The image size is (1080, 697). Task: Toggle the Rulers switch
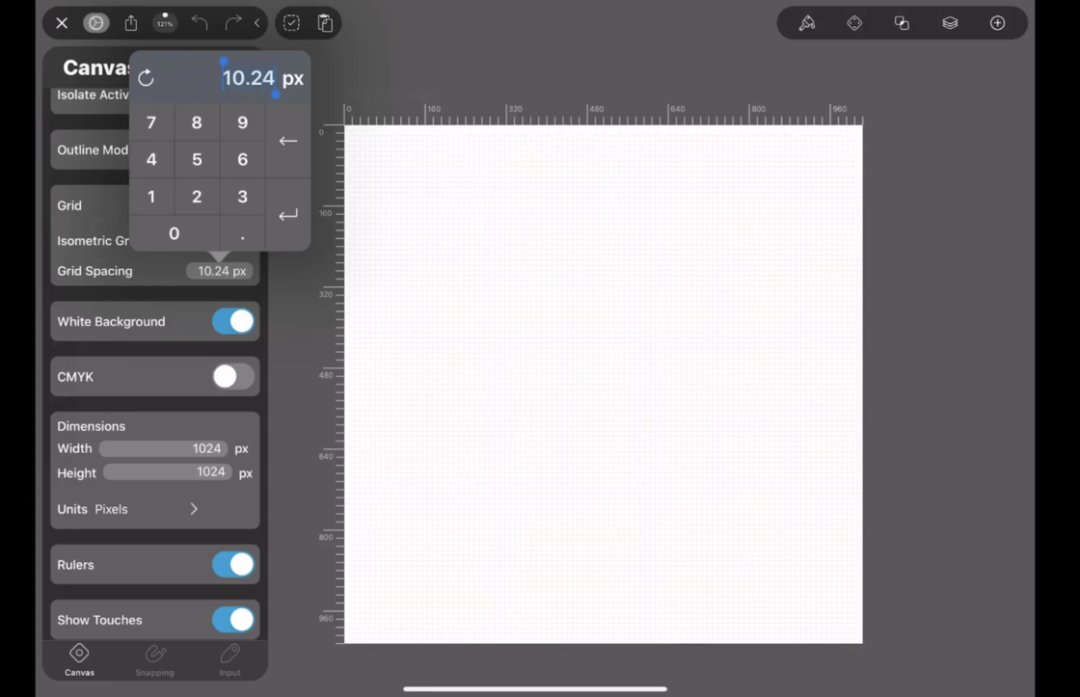point(233,565)
